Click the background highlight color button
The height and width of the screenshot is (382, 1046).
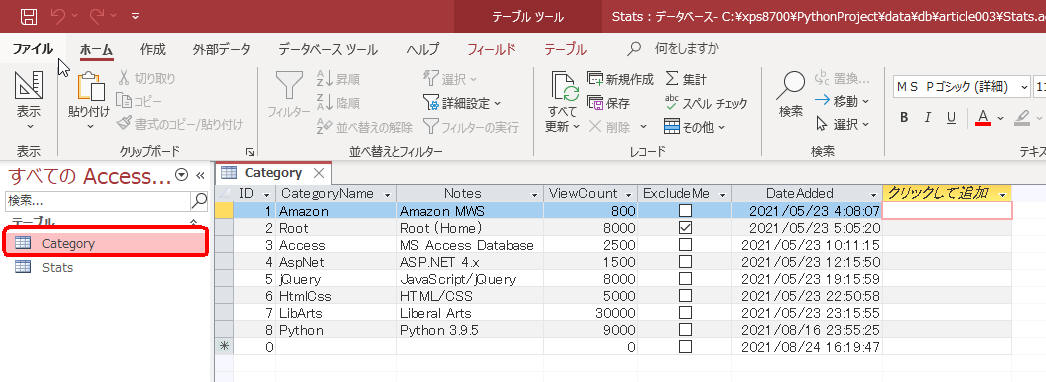tap(1022, 117)
